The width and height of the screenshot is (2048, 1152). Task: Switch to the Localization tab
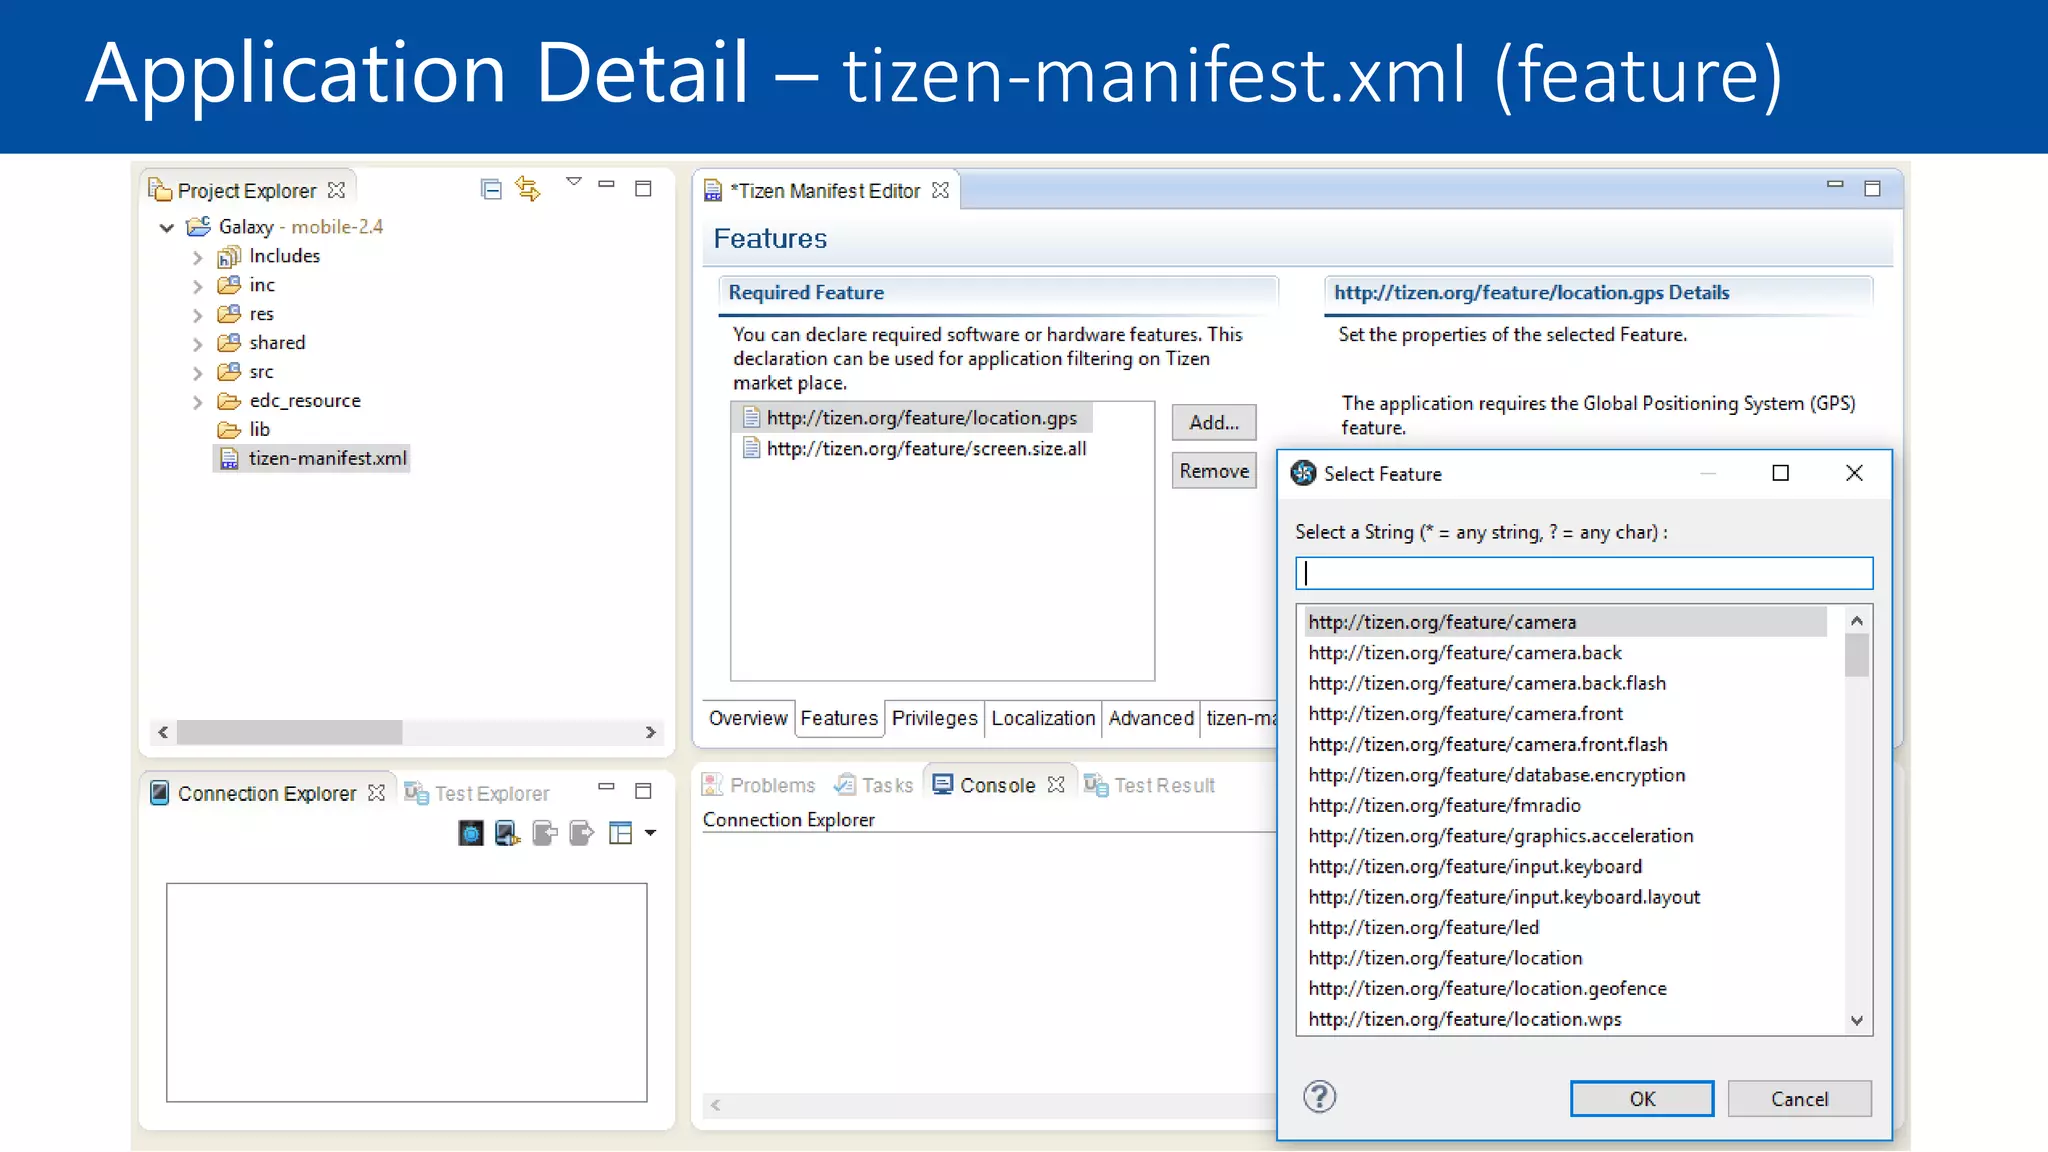1043,718
